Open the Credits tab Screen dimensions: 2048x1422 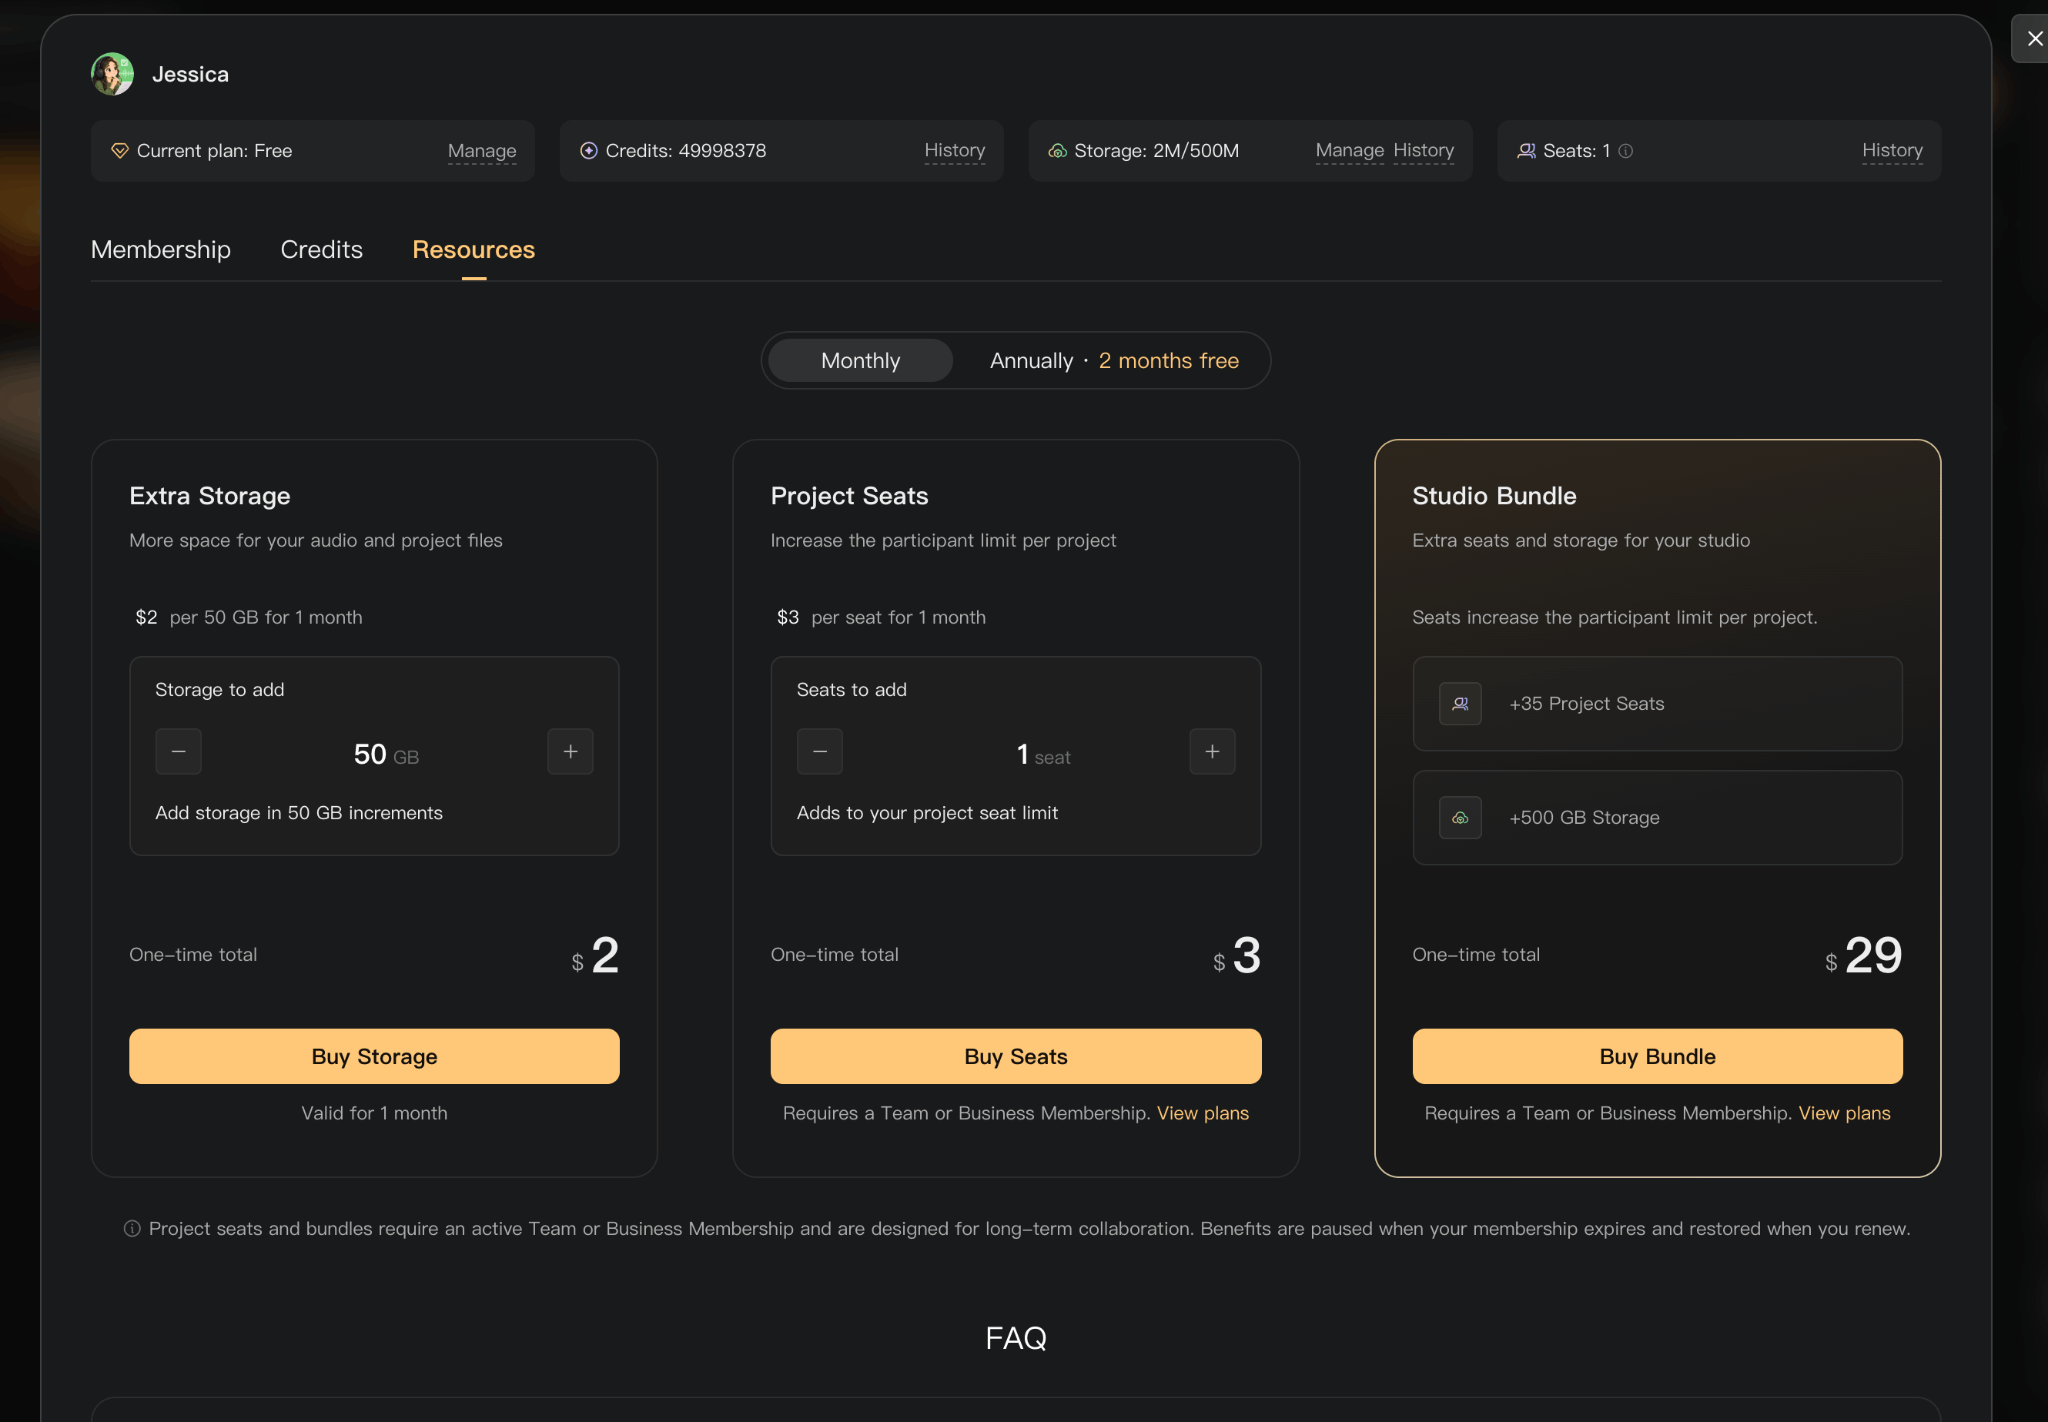(322, 250)
